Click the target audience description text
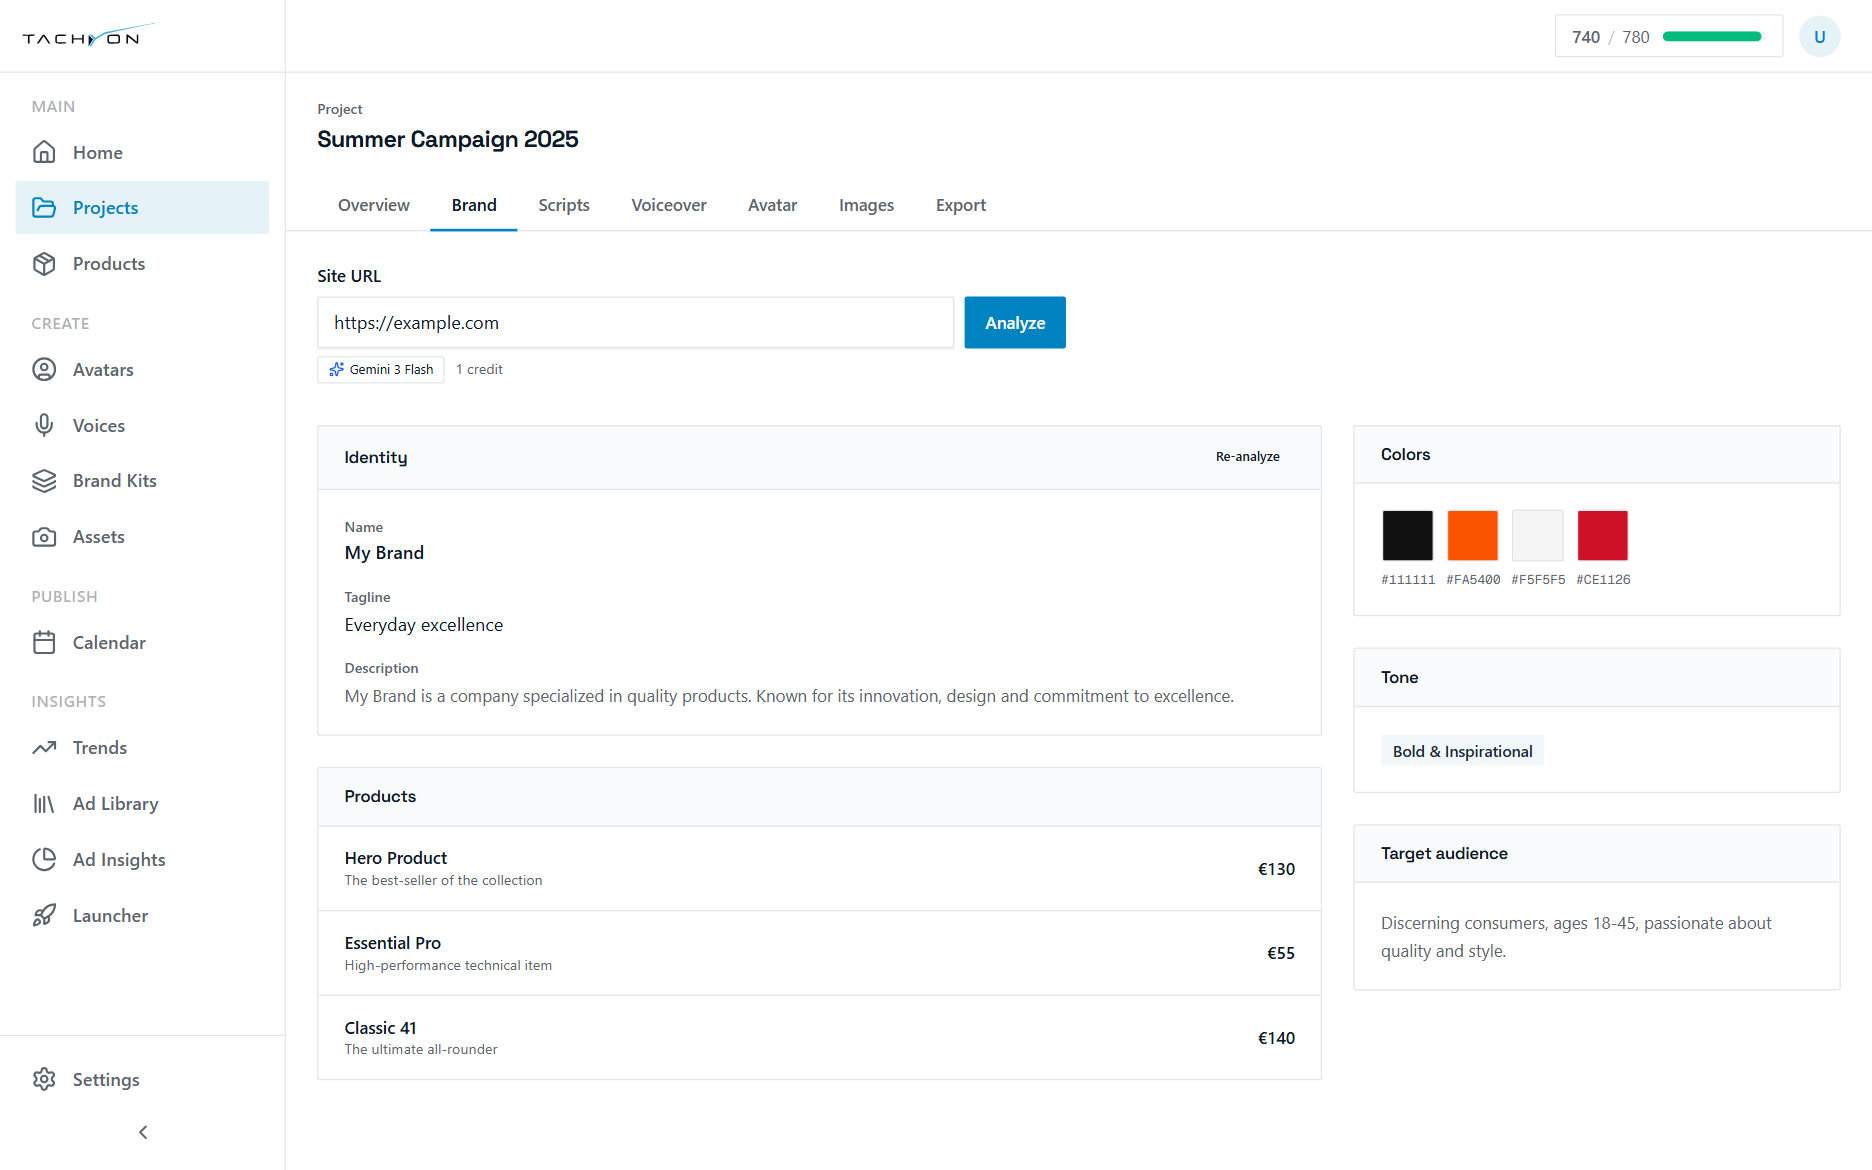This screenshot has height=1170, width=1872. pyautogui.click(x=1576, y=937)
